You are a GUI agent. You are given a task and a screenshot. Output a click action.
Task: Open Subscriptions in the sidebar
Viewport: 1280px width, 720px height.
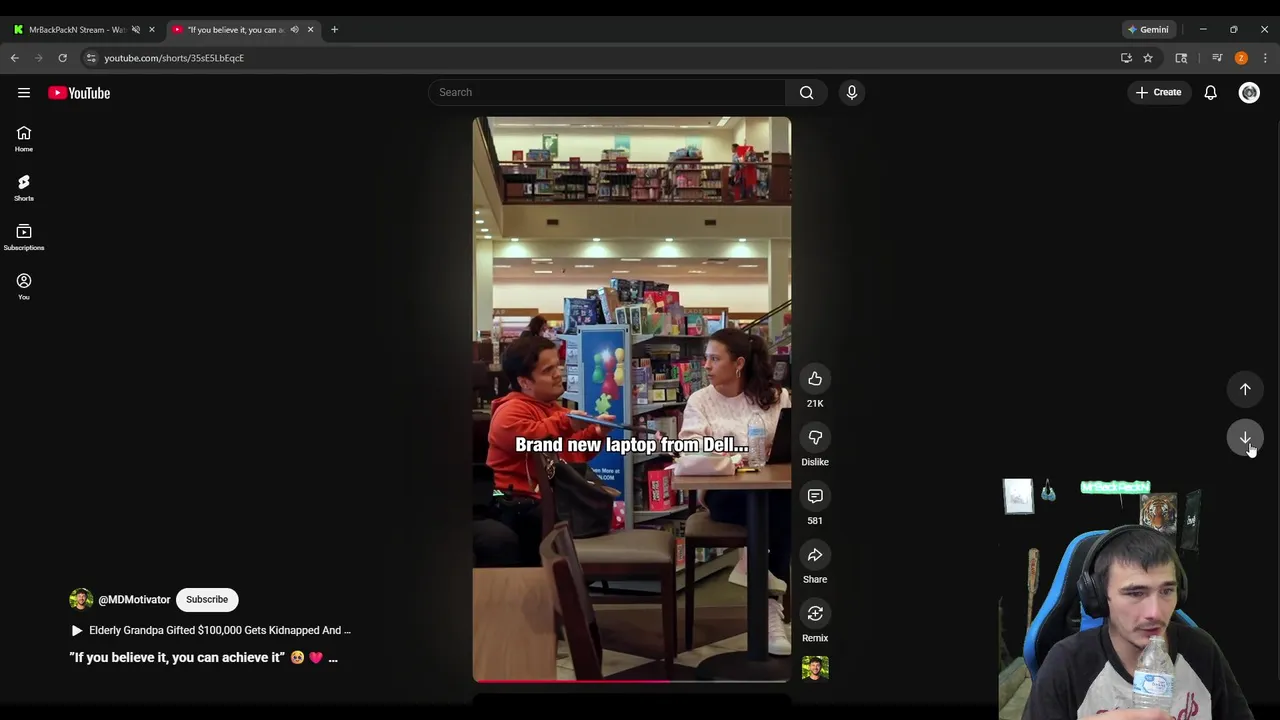(24, 238)
